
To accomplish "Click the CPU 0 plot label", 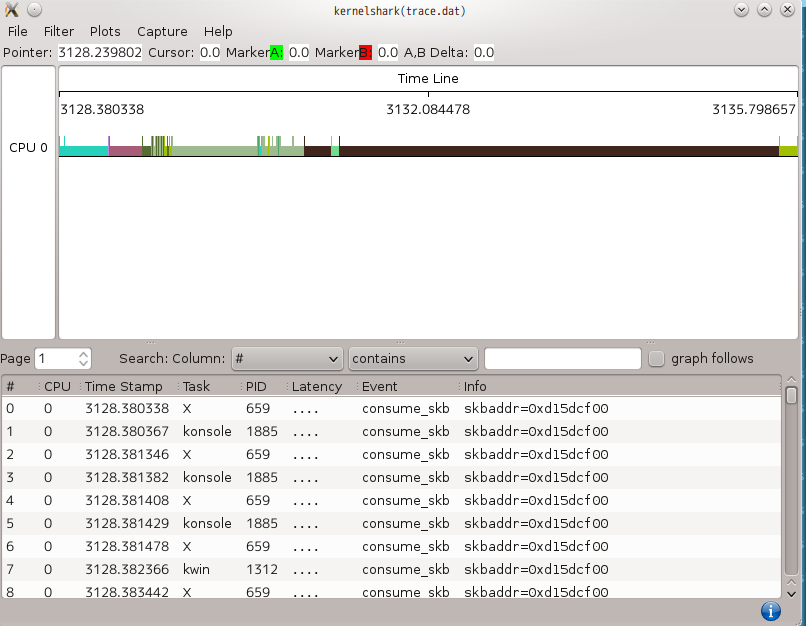I will [x=28, y=148].
